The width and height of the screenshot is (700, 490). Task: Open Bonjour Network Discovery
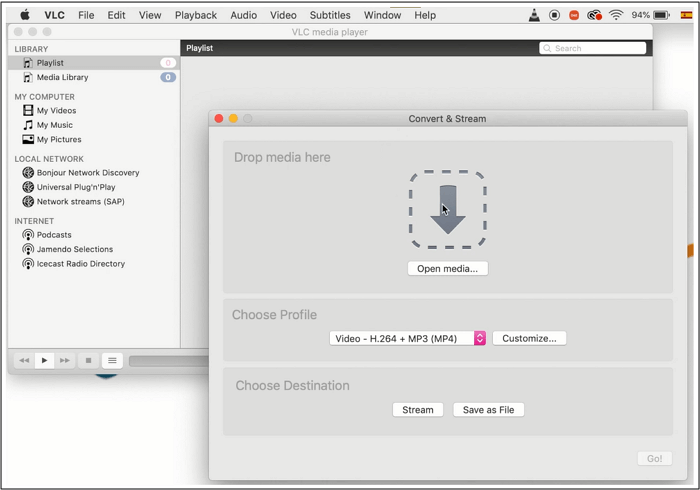tap(88, 173)
